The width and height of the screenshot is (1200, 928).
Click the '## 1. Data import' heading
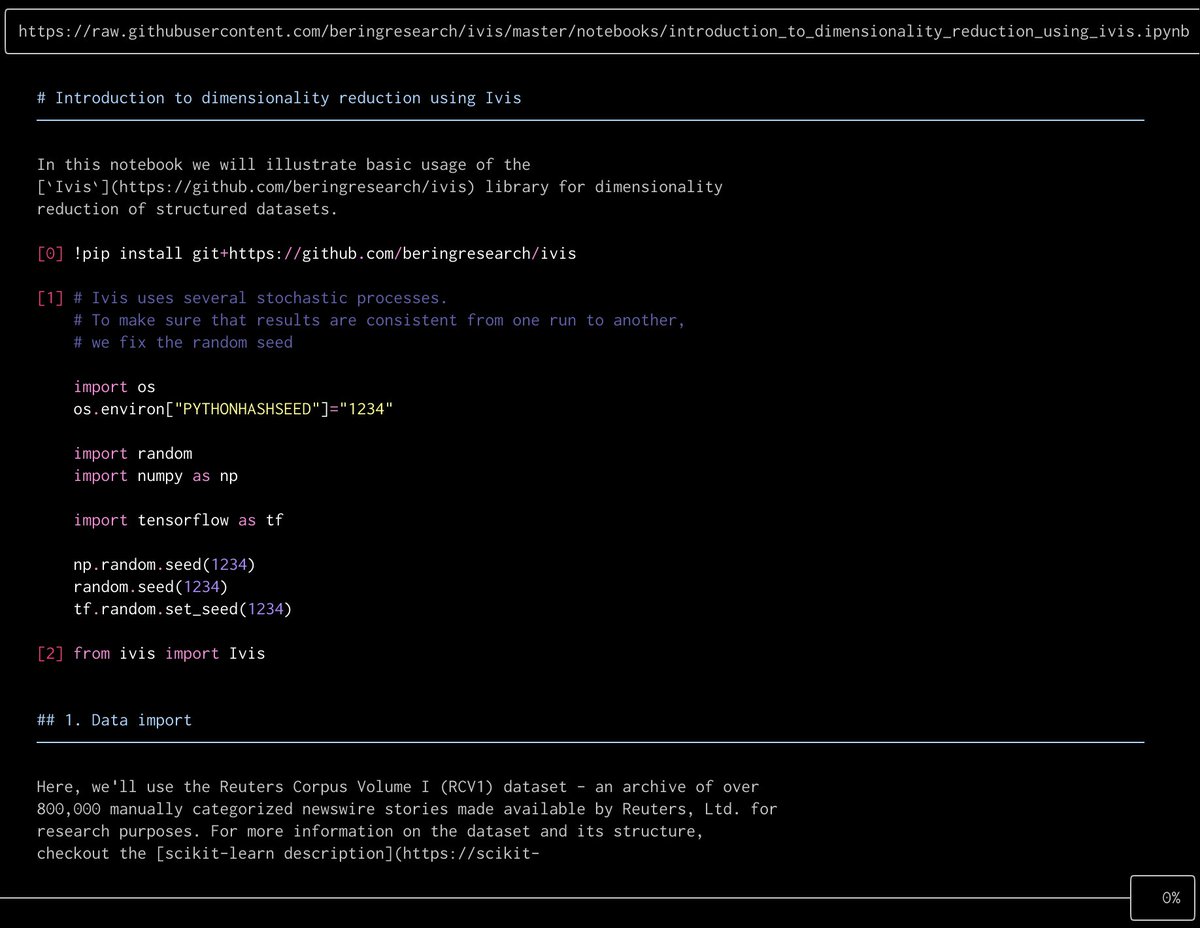114,720
